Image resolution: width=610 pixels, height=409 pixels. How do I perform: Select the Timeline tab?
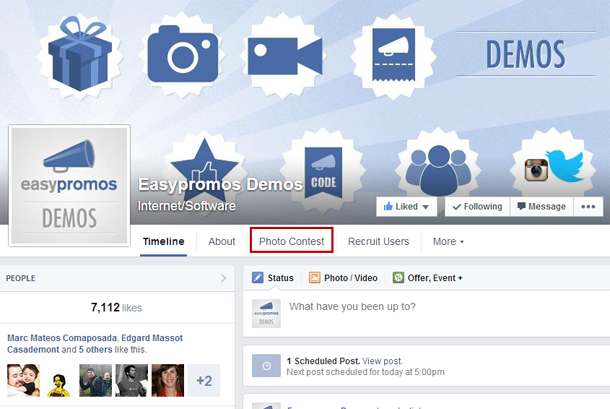pos(163,242)
